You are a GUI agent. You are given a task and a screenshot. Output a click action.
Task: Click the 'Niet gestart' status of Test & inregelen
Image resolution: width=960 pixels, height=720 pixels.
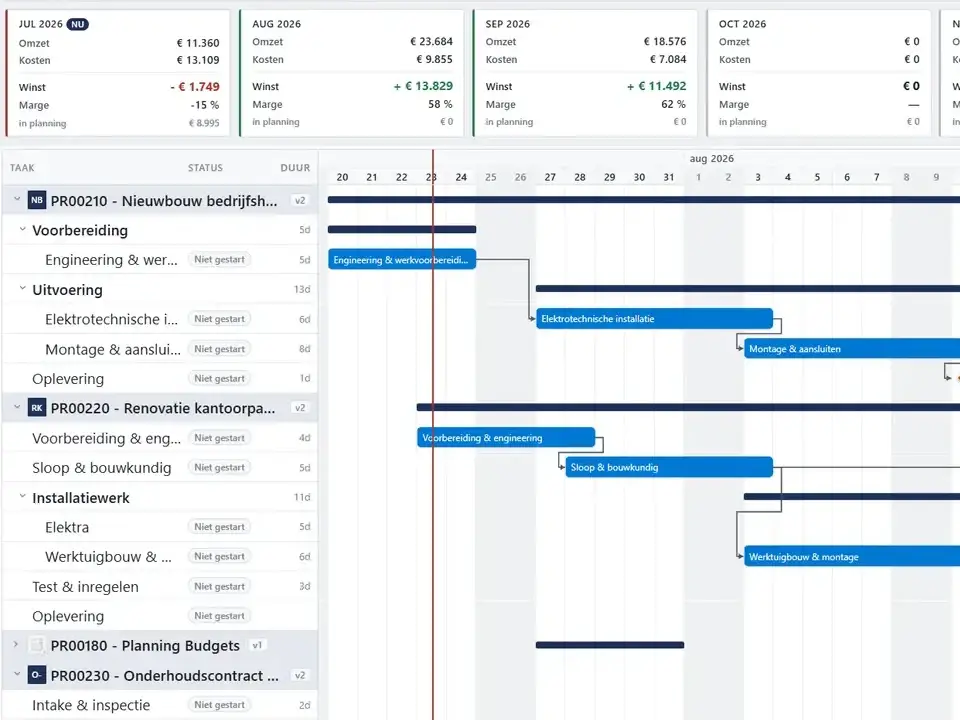(x=219, y=587)
